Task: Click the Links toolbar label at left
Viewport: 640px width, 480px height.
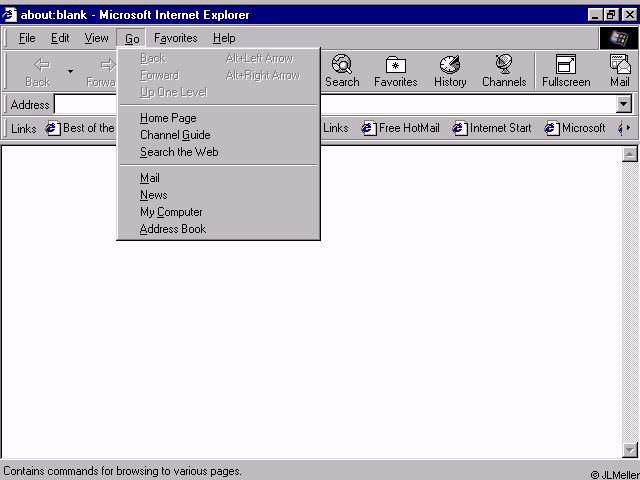Action: [24, 129]
